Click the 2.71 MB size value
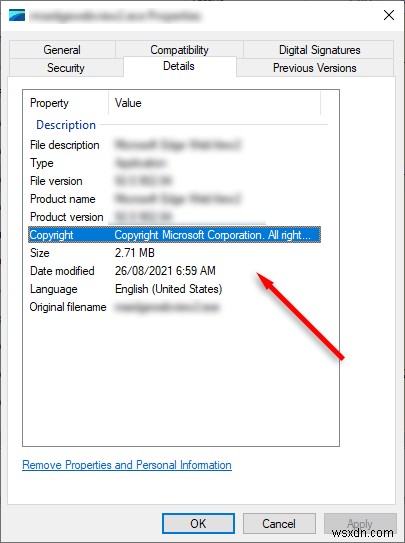 (135, 253)
